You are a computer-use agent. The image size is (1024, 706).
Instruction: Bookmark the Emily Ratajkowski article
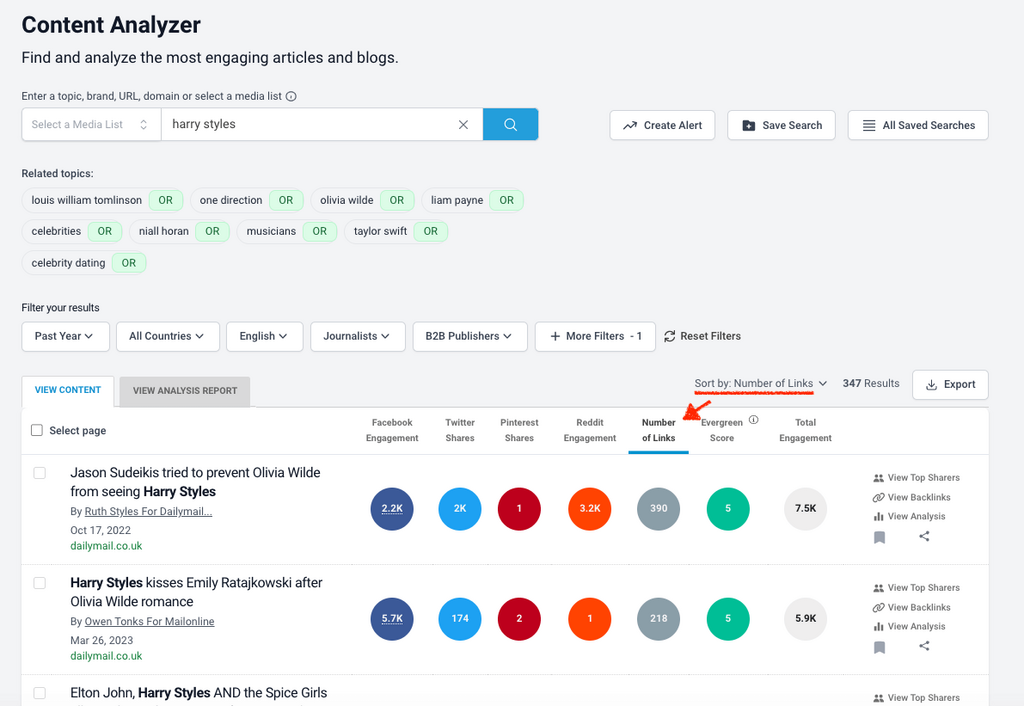click(x=879, y=647)
